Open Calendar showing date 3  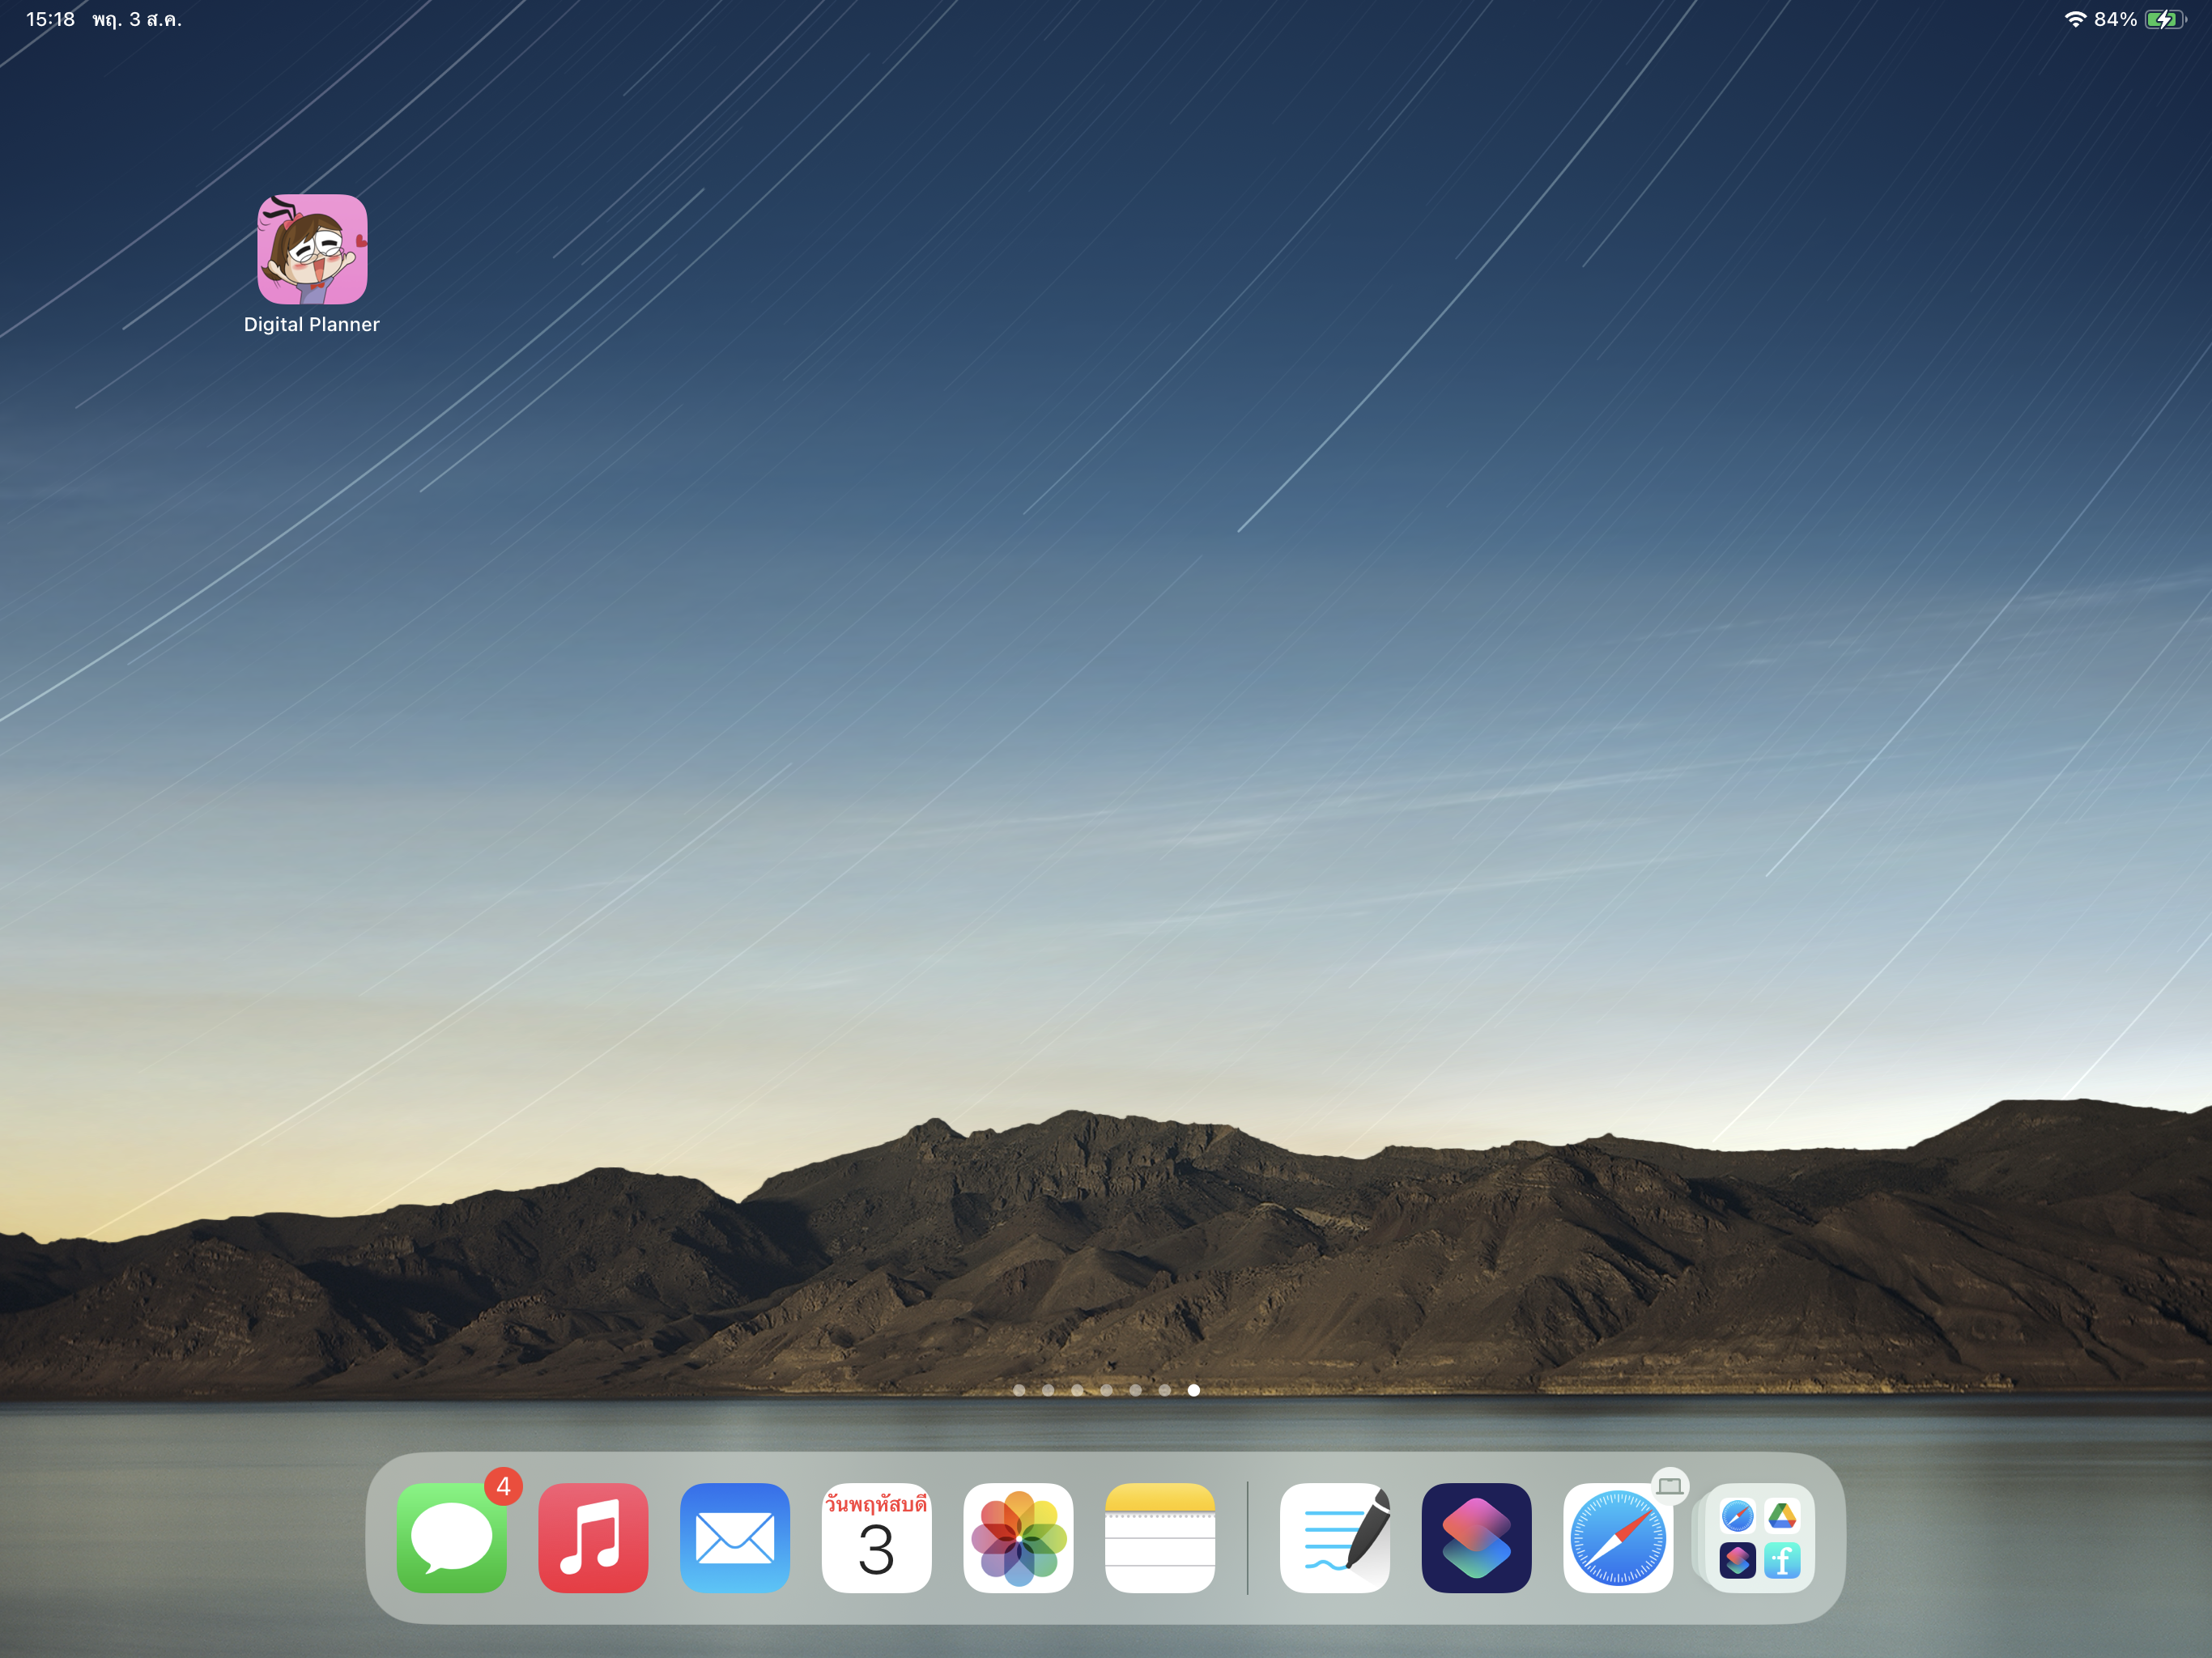click(x=876, y=1537)
